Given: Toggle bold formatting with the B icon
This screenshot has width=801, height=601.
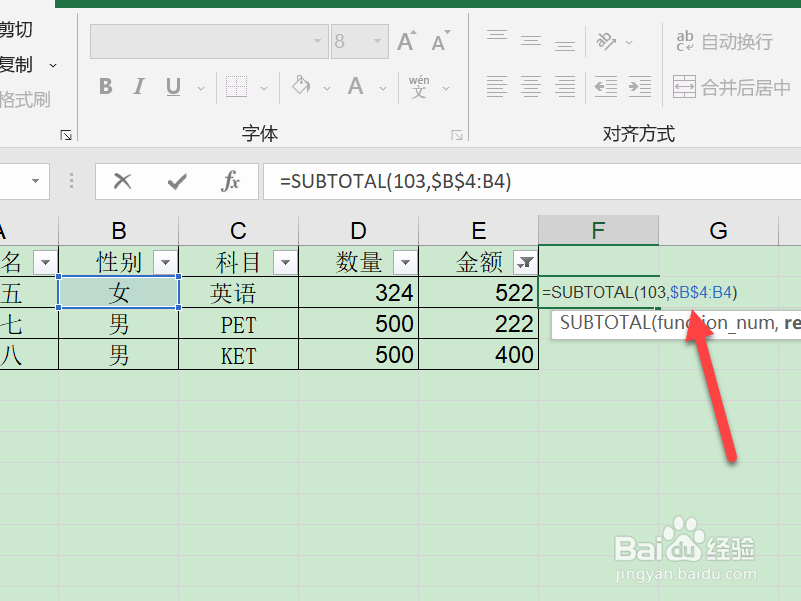Looking at the screenshot, I should coord(105,86).
